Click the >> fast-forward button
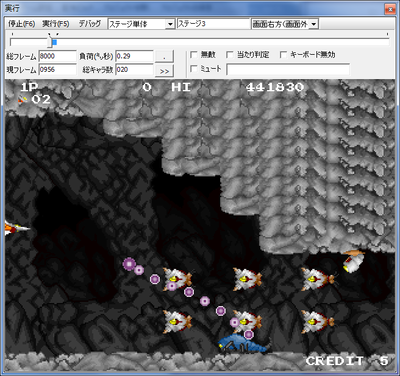This screenshot has height=376, width=400. coord(164,71)
